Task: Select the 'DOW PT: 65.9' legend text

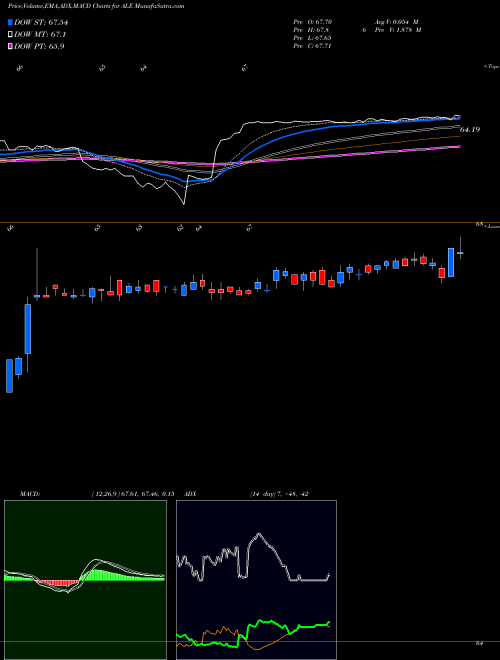Action: point(39,46)
